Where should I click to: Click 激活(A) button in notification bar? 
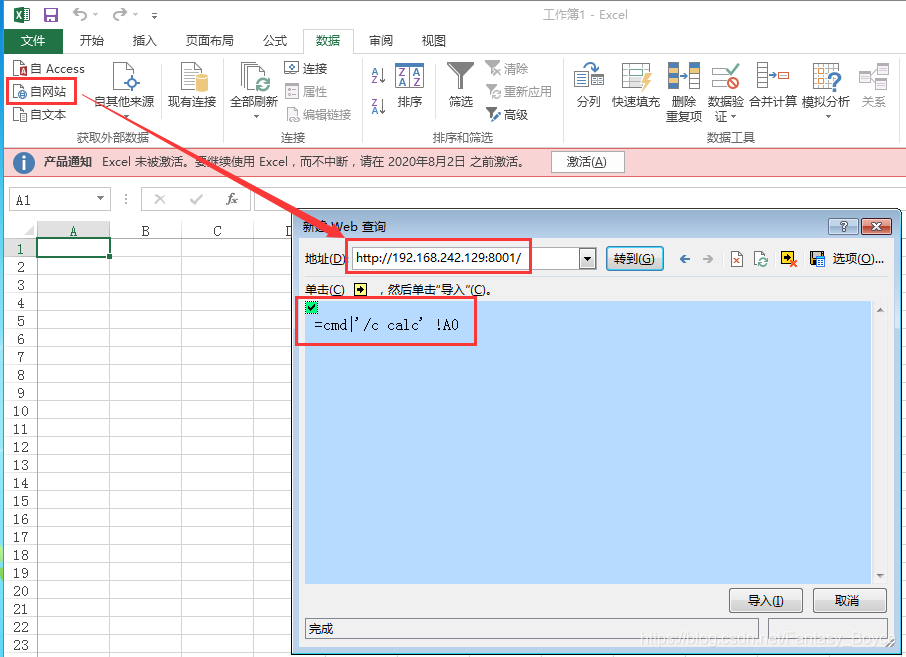[x=588, y=162]
